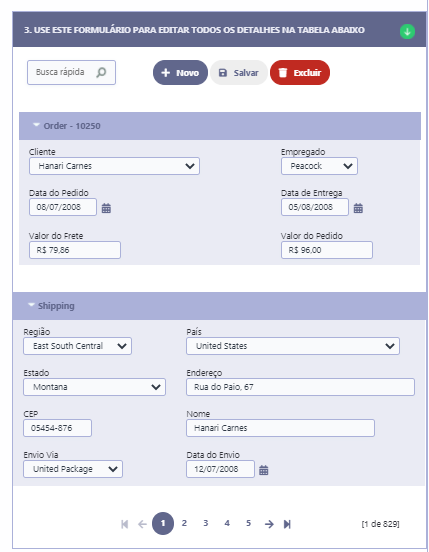Click the Novo button

click(x=180, y=73)
